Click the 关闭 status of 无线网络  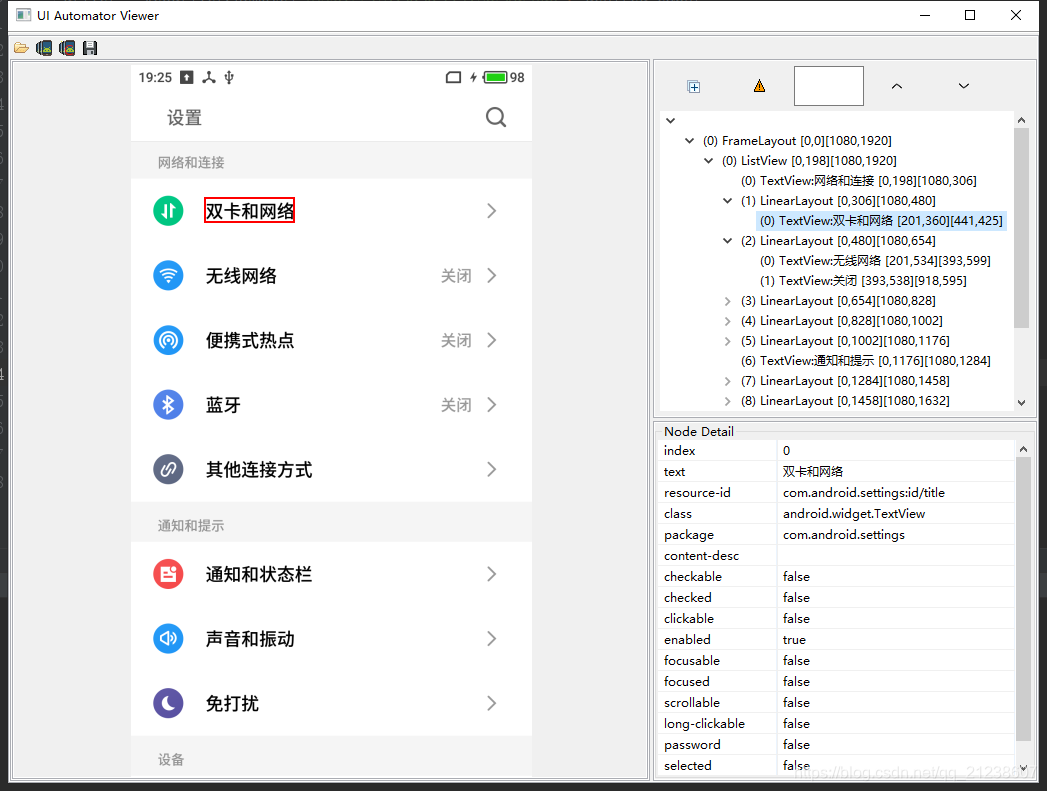point(456,276)
